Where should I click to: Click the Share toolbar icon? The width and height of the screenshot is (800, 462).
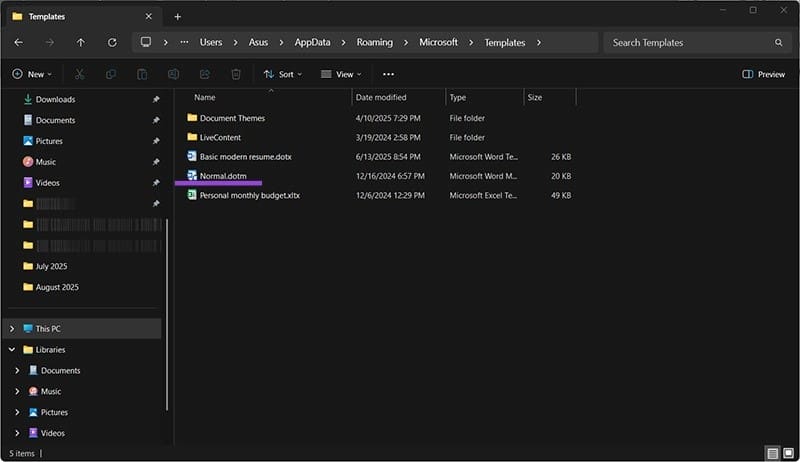pyautogui.click(x=205, y=74)
